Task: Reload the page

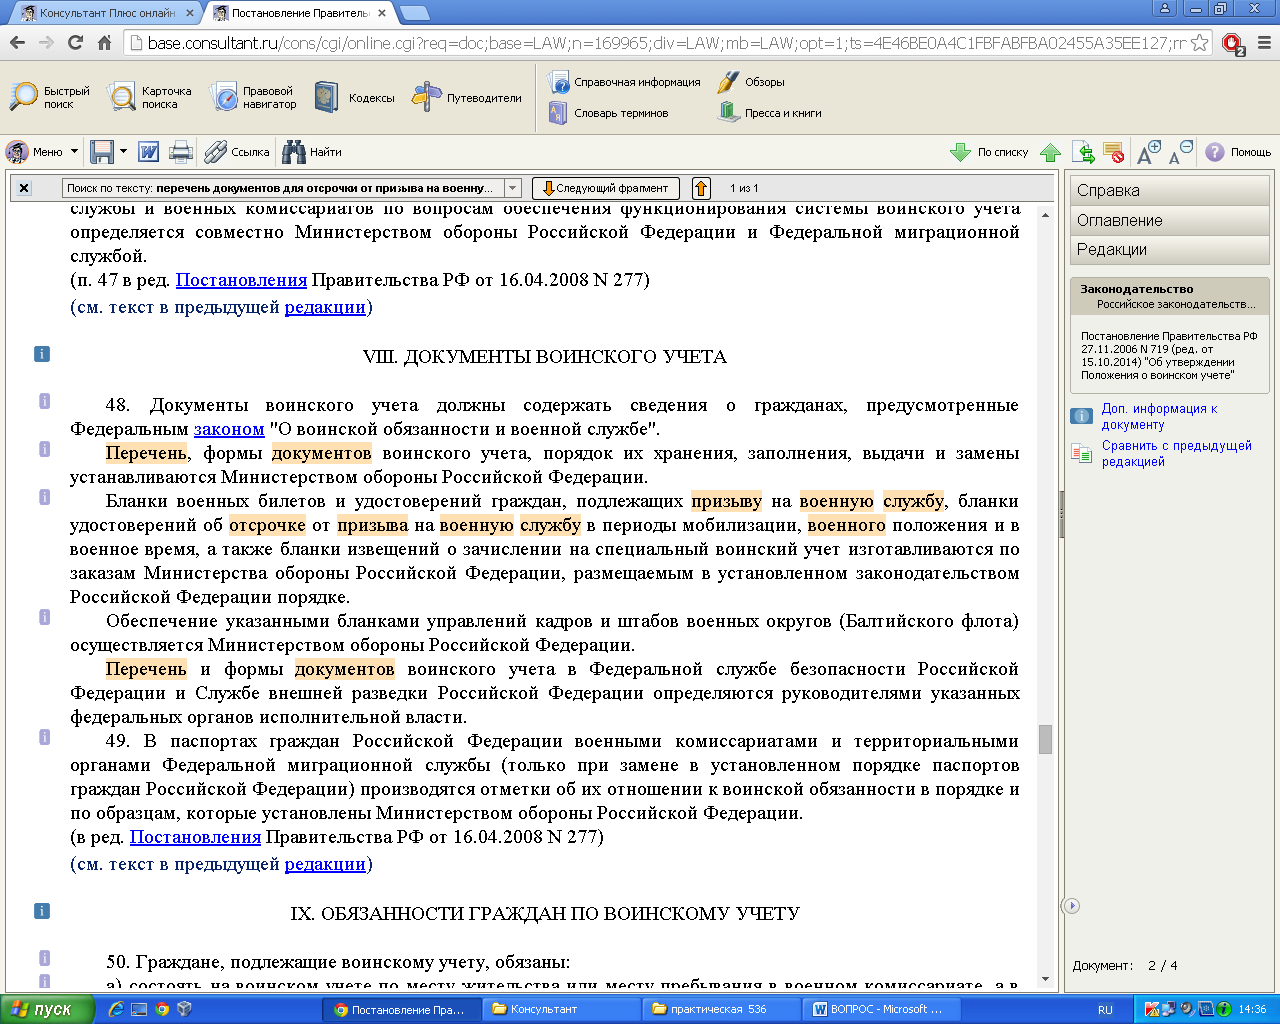Action: (75, 43)
